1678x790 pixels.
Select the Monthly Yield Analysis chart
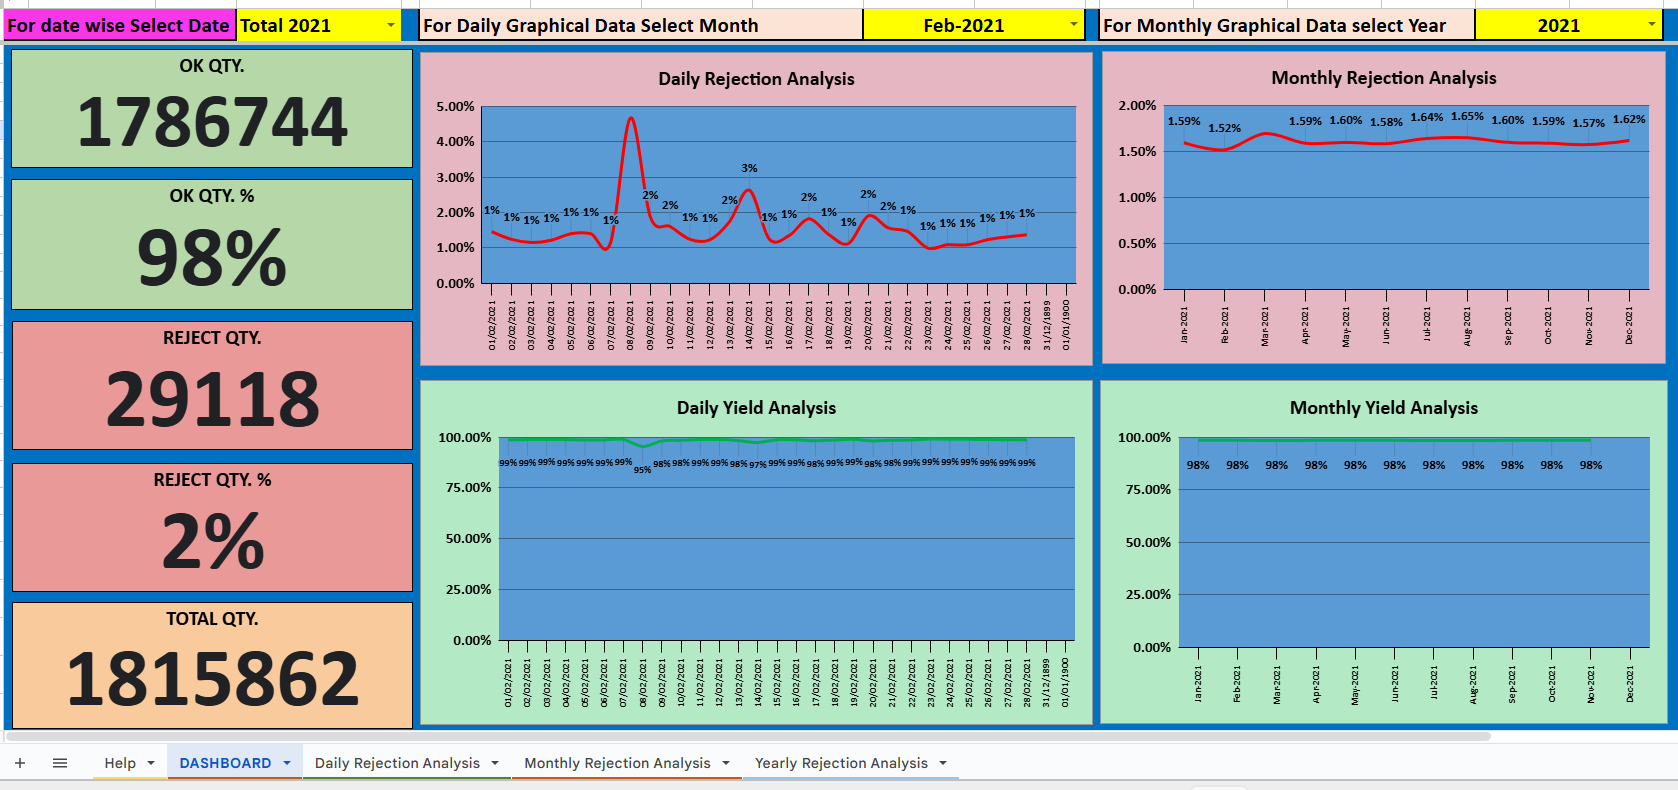click(1384, 550)
